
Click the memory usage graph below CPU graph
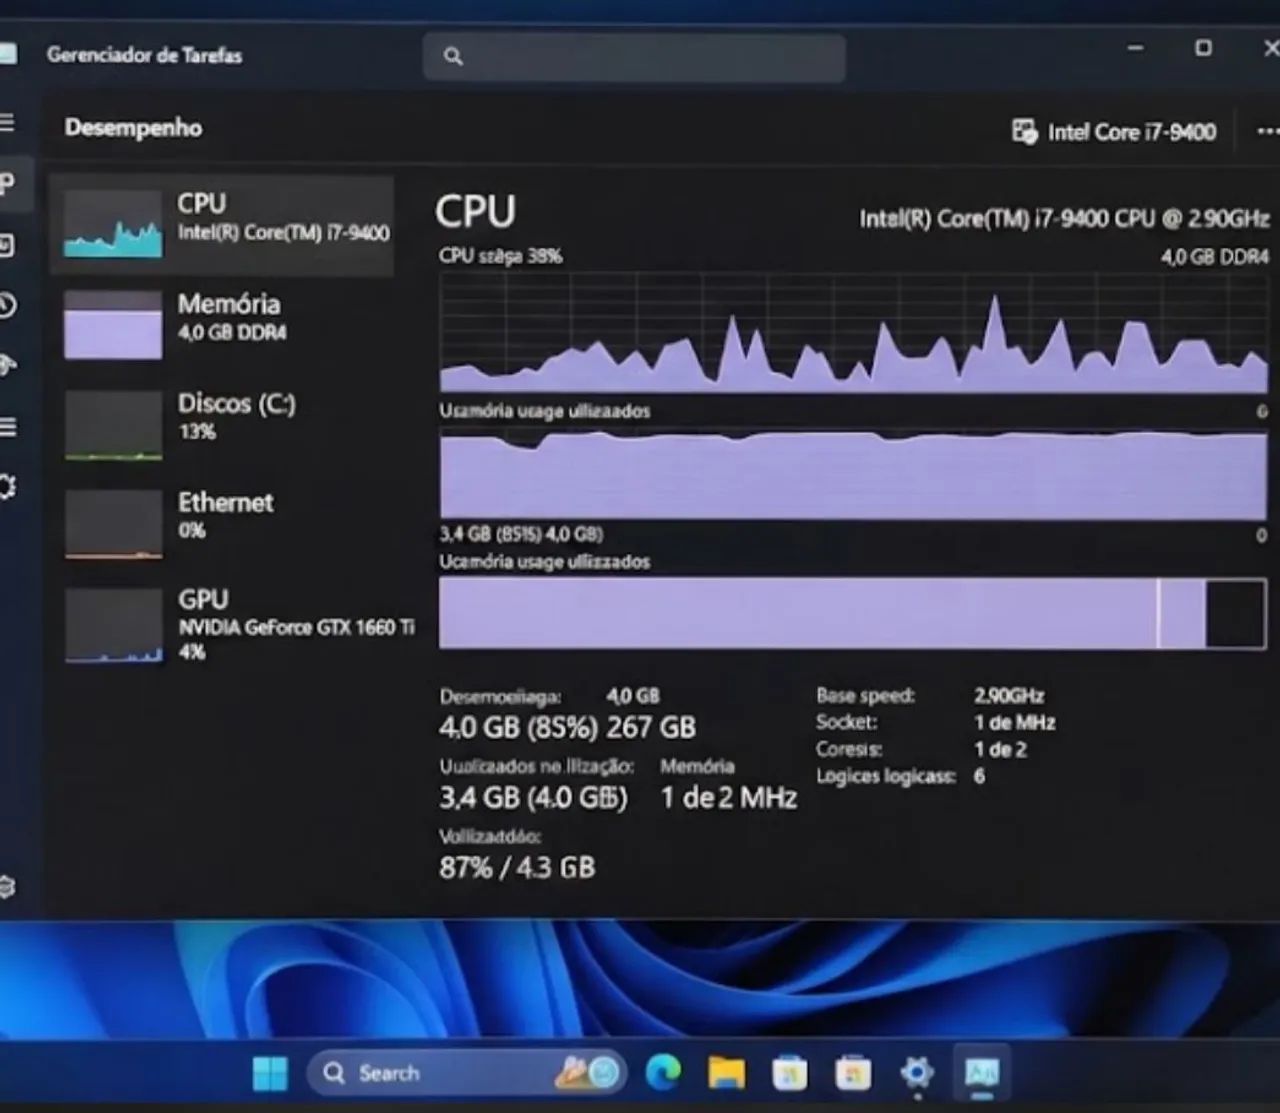853,474
